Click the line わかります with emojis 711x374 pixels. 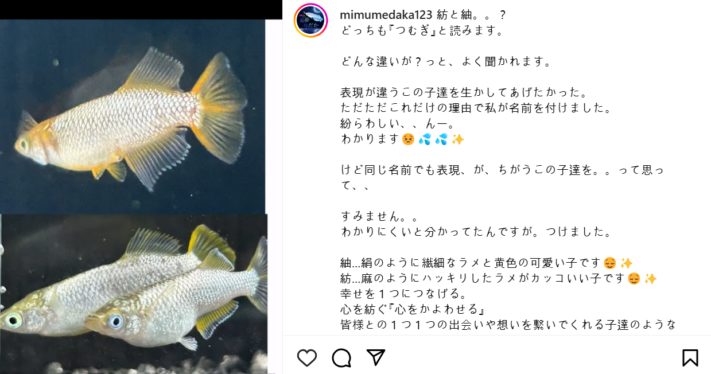403,139
